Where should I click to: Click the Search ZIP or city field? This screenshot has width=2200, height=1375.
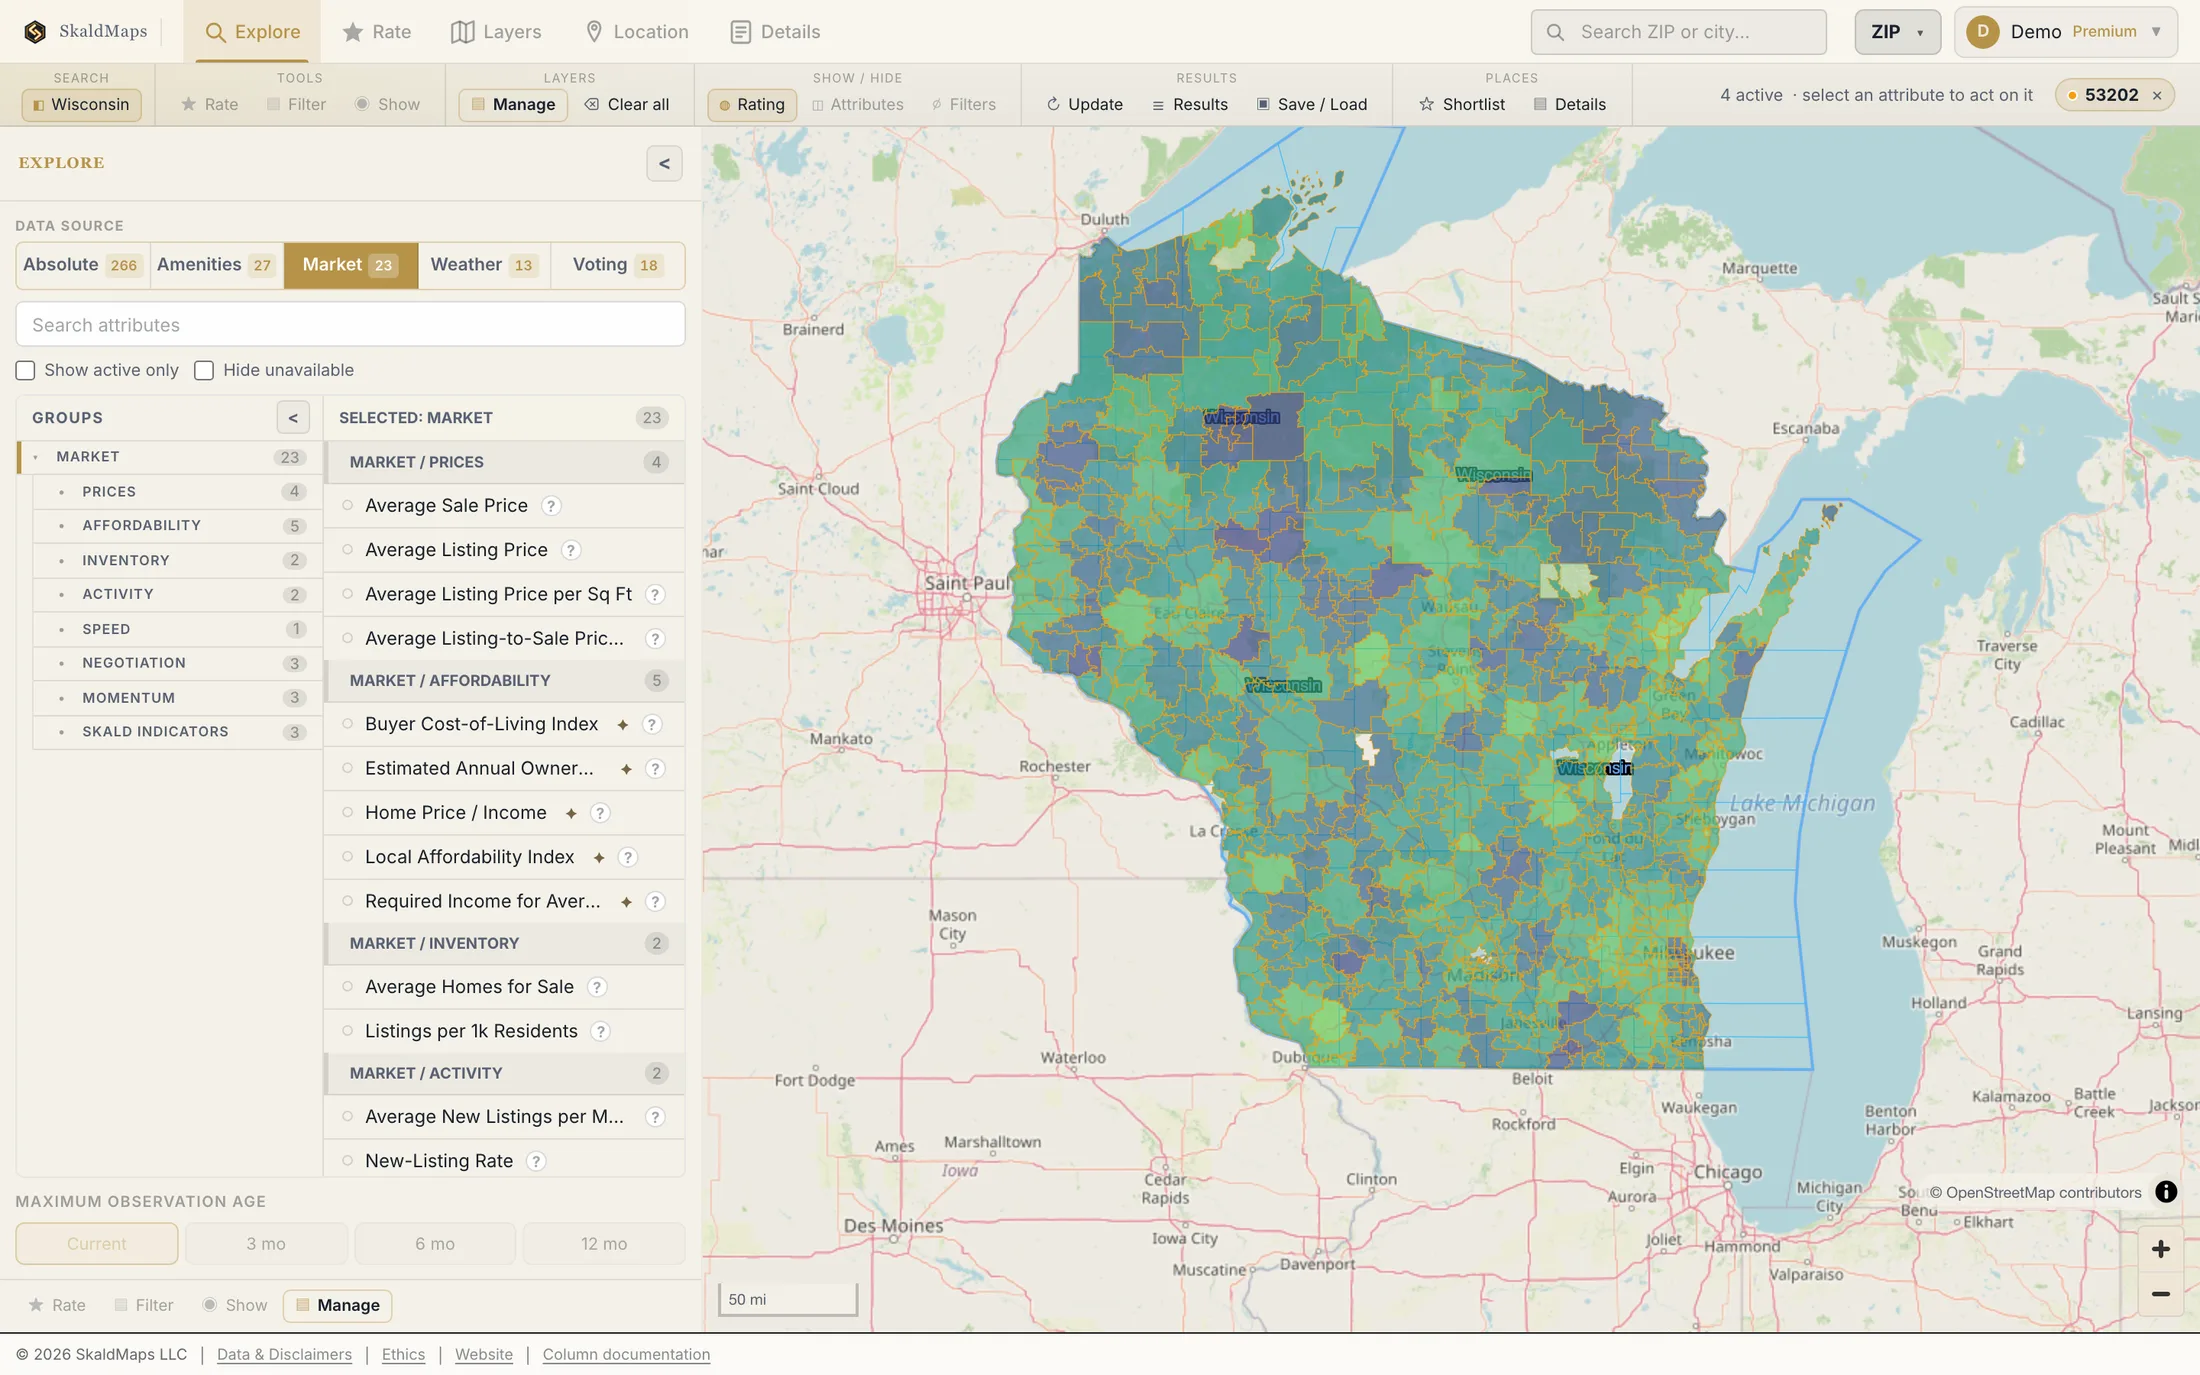pos(1678,32)
